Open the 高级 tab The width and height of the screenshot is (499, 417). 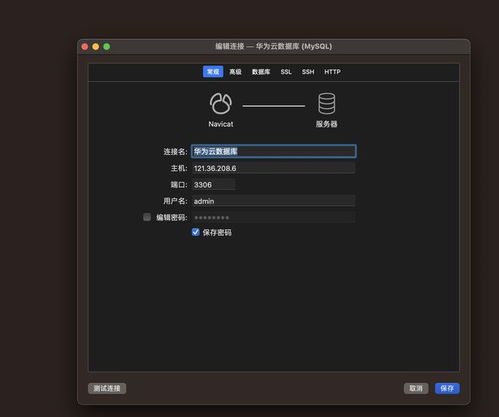[235, 72]
